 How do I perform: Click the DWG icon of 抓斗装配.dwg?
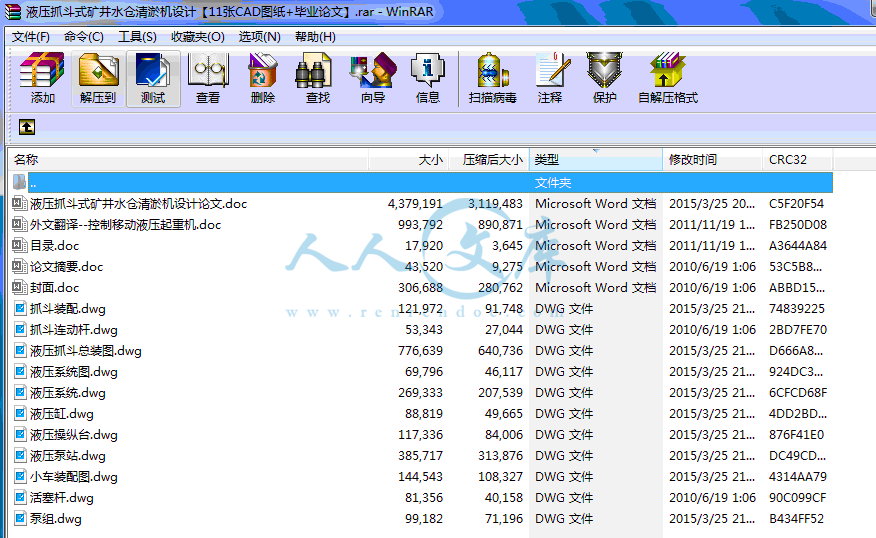tap(20, 308)
